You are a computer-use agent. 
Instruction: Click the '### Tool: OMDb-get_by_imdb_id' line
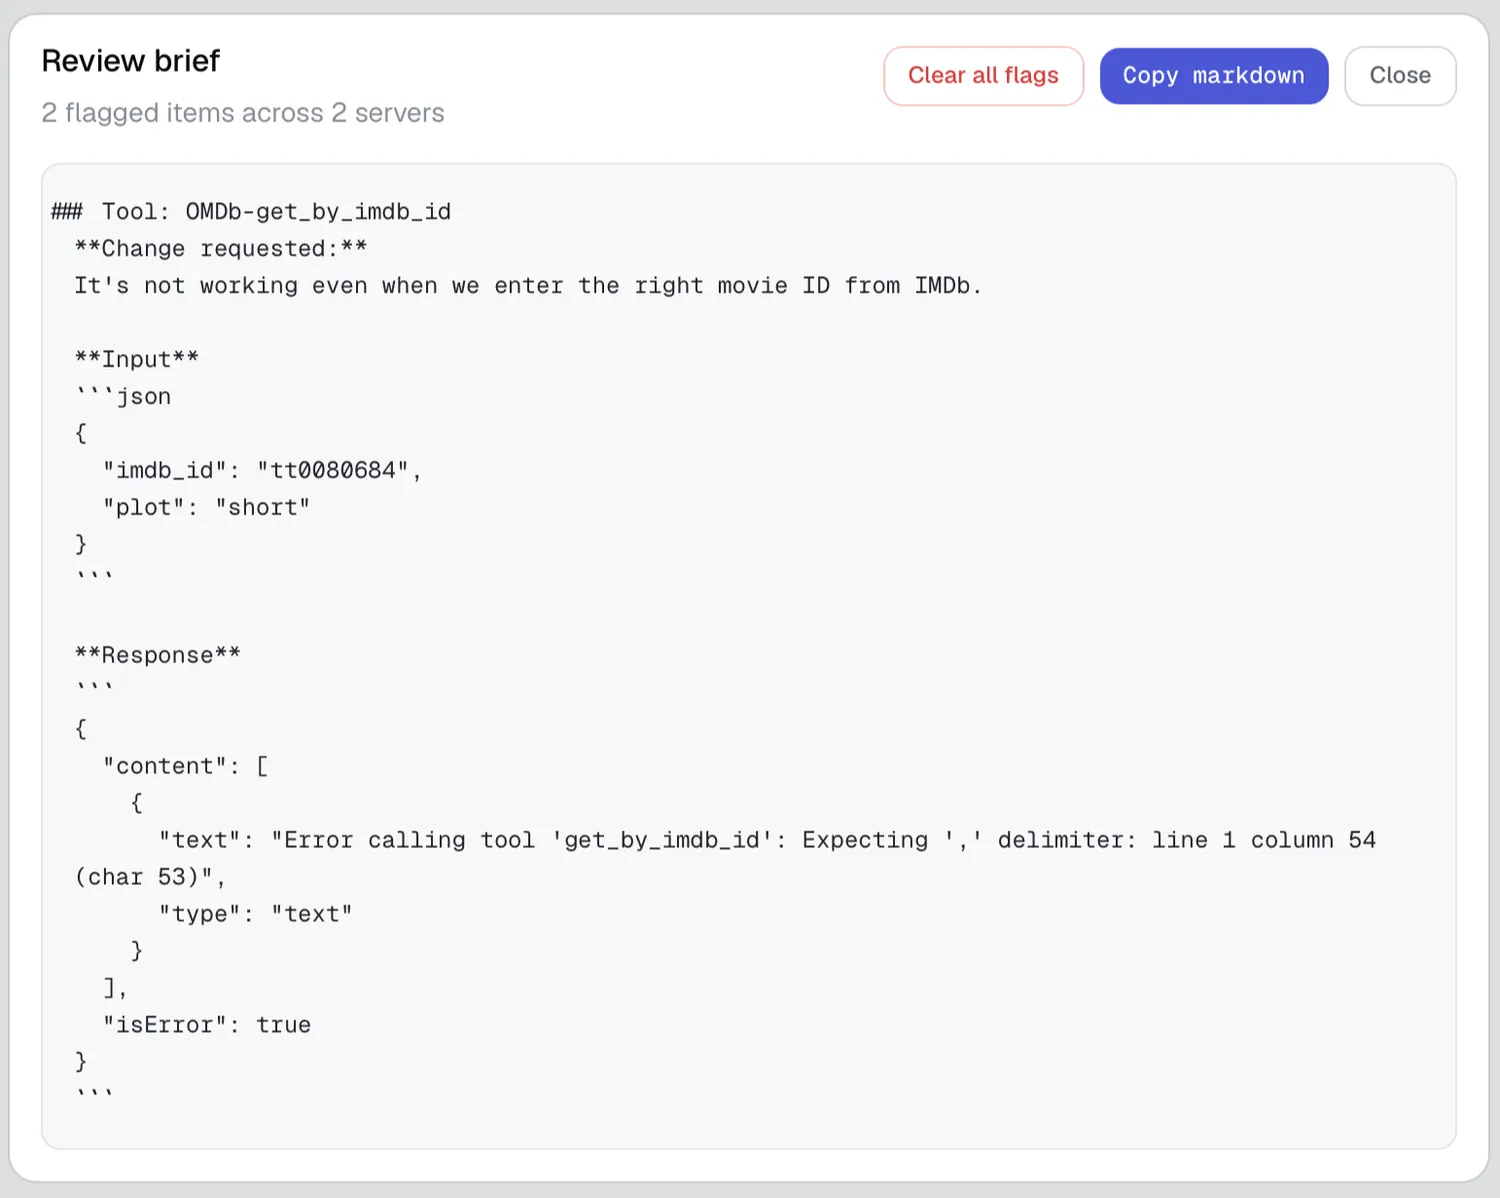(x=251, y=212)
